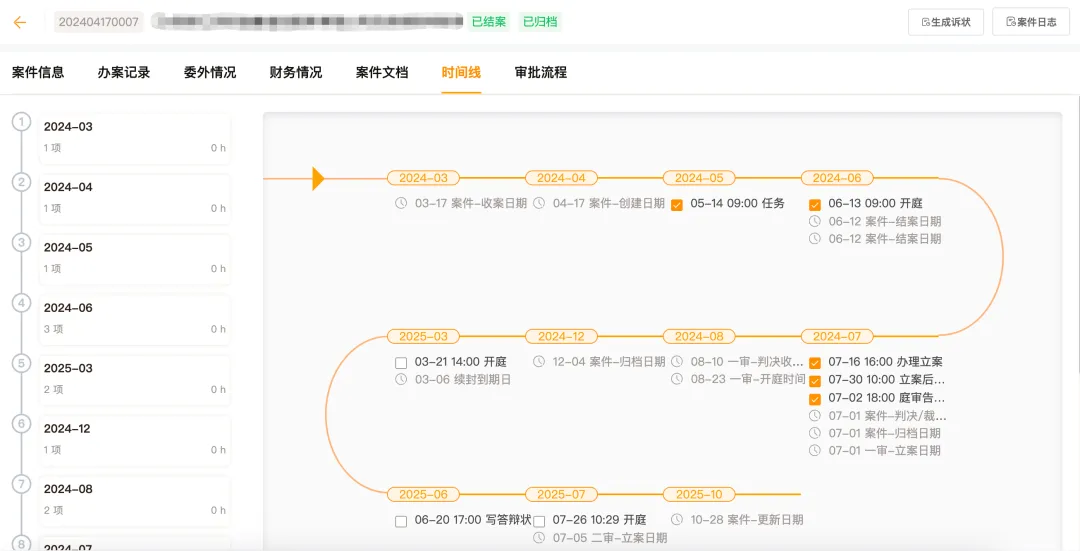Click step circle 6 in the left list
The image size is (1080, 551).
click(x=21, y=424)
